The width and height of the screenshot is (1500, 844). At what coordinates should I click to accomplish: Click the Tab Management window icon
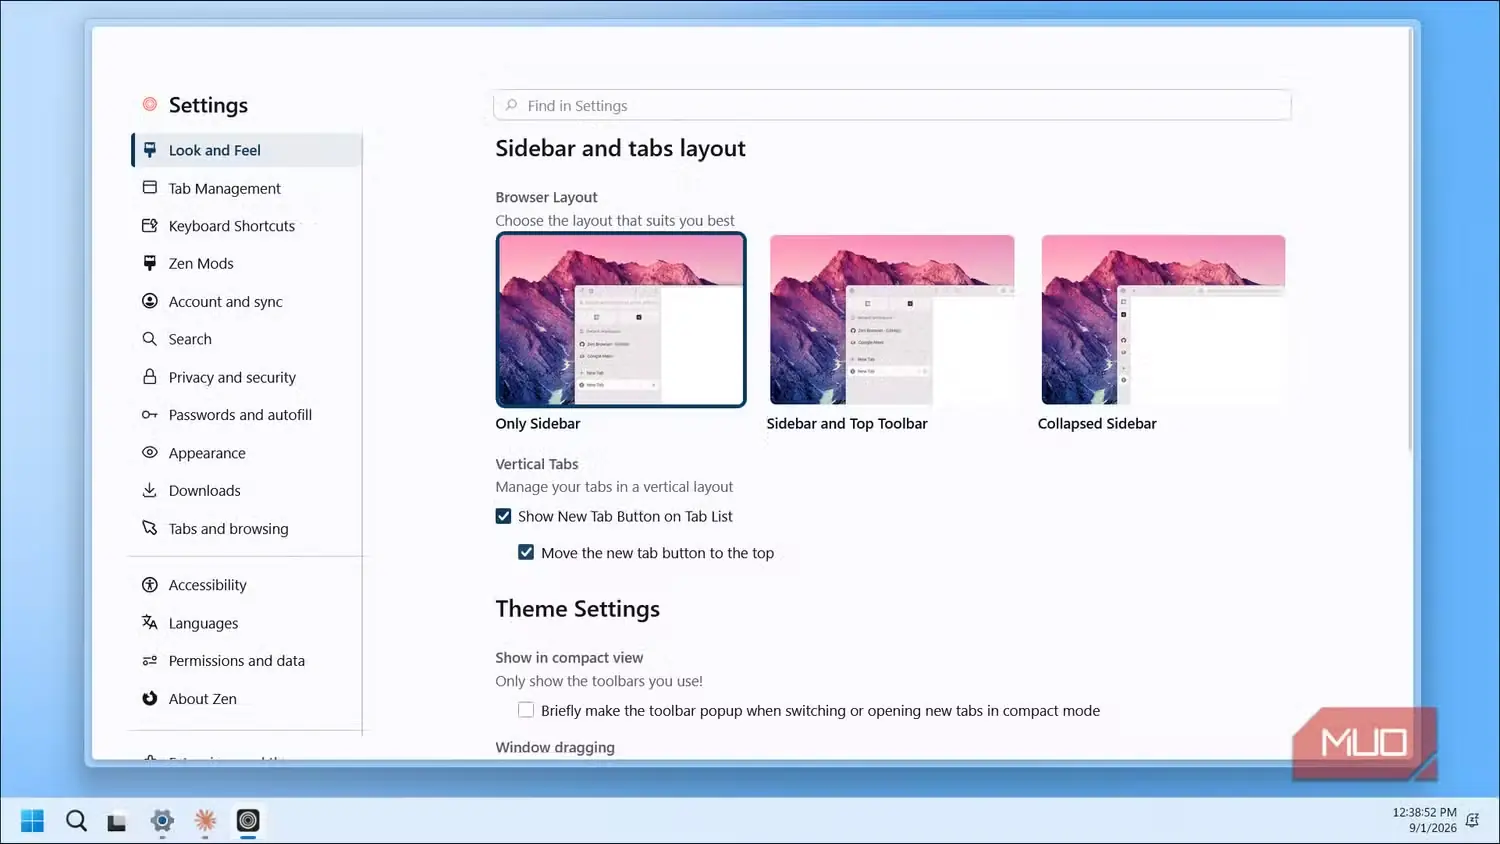click(x=150, y=188)
